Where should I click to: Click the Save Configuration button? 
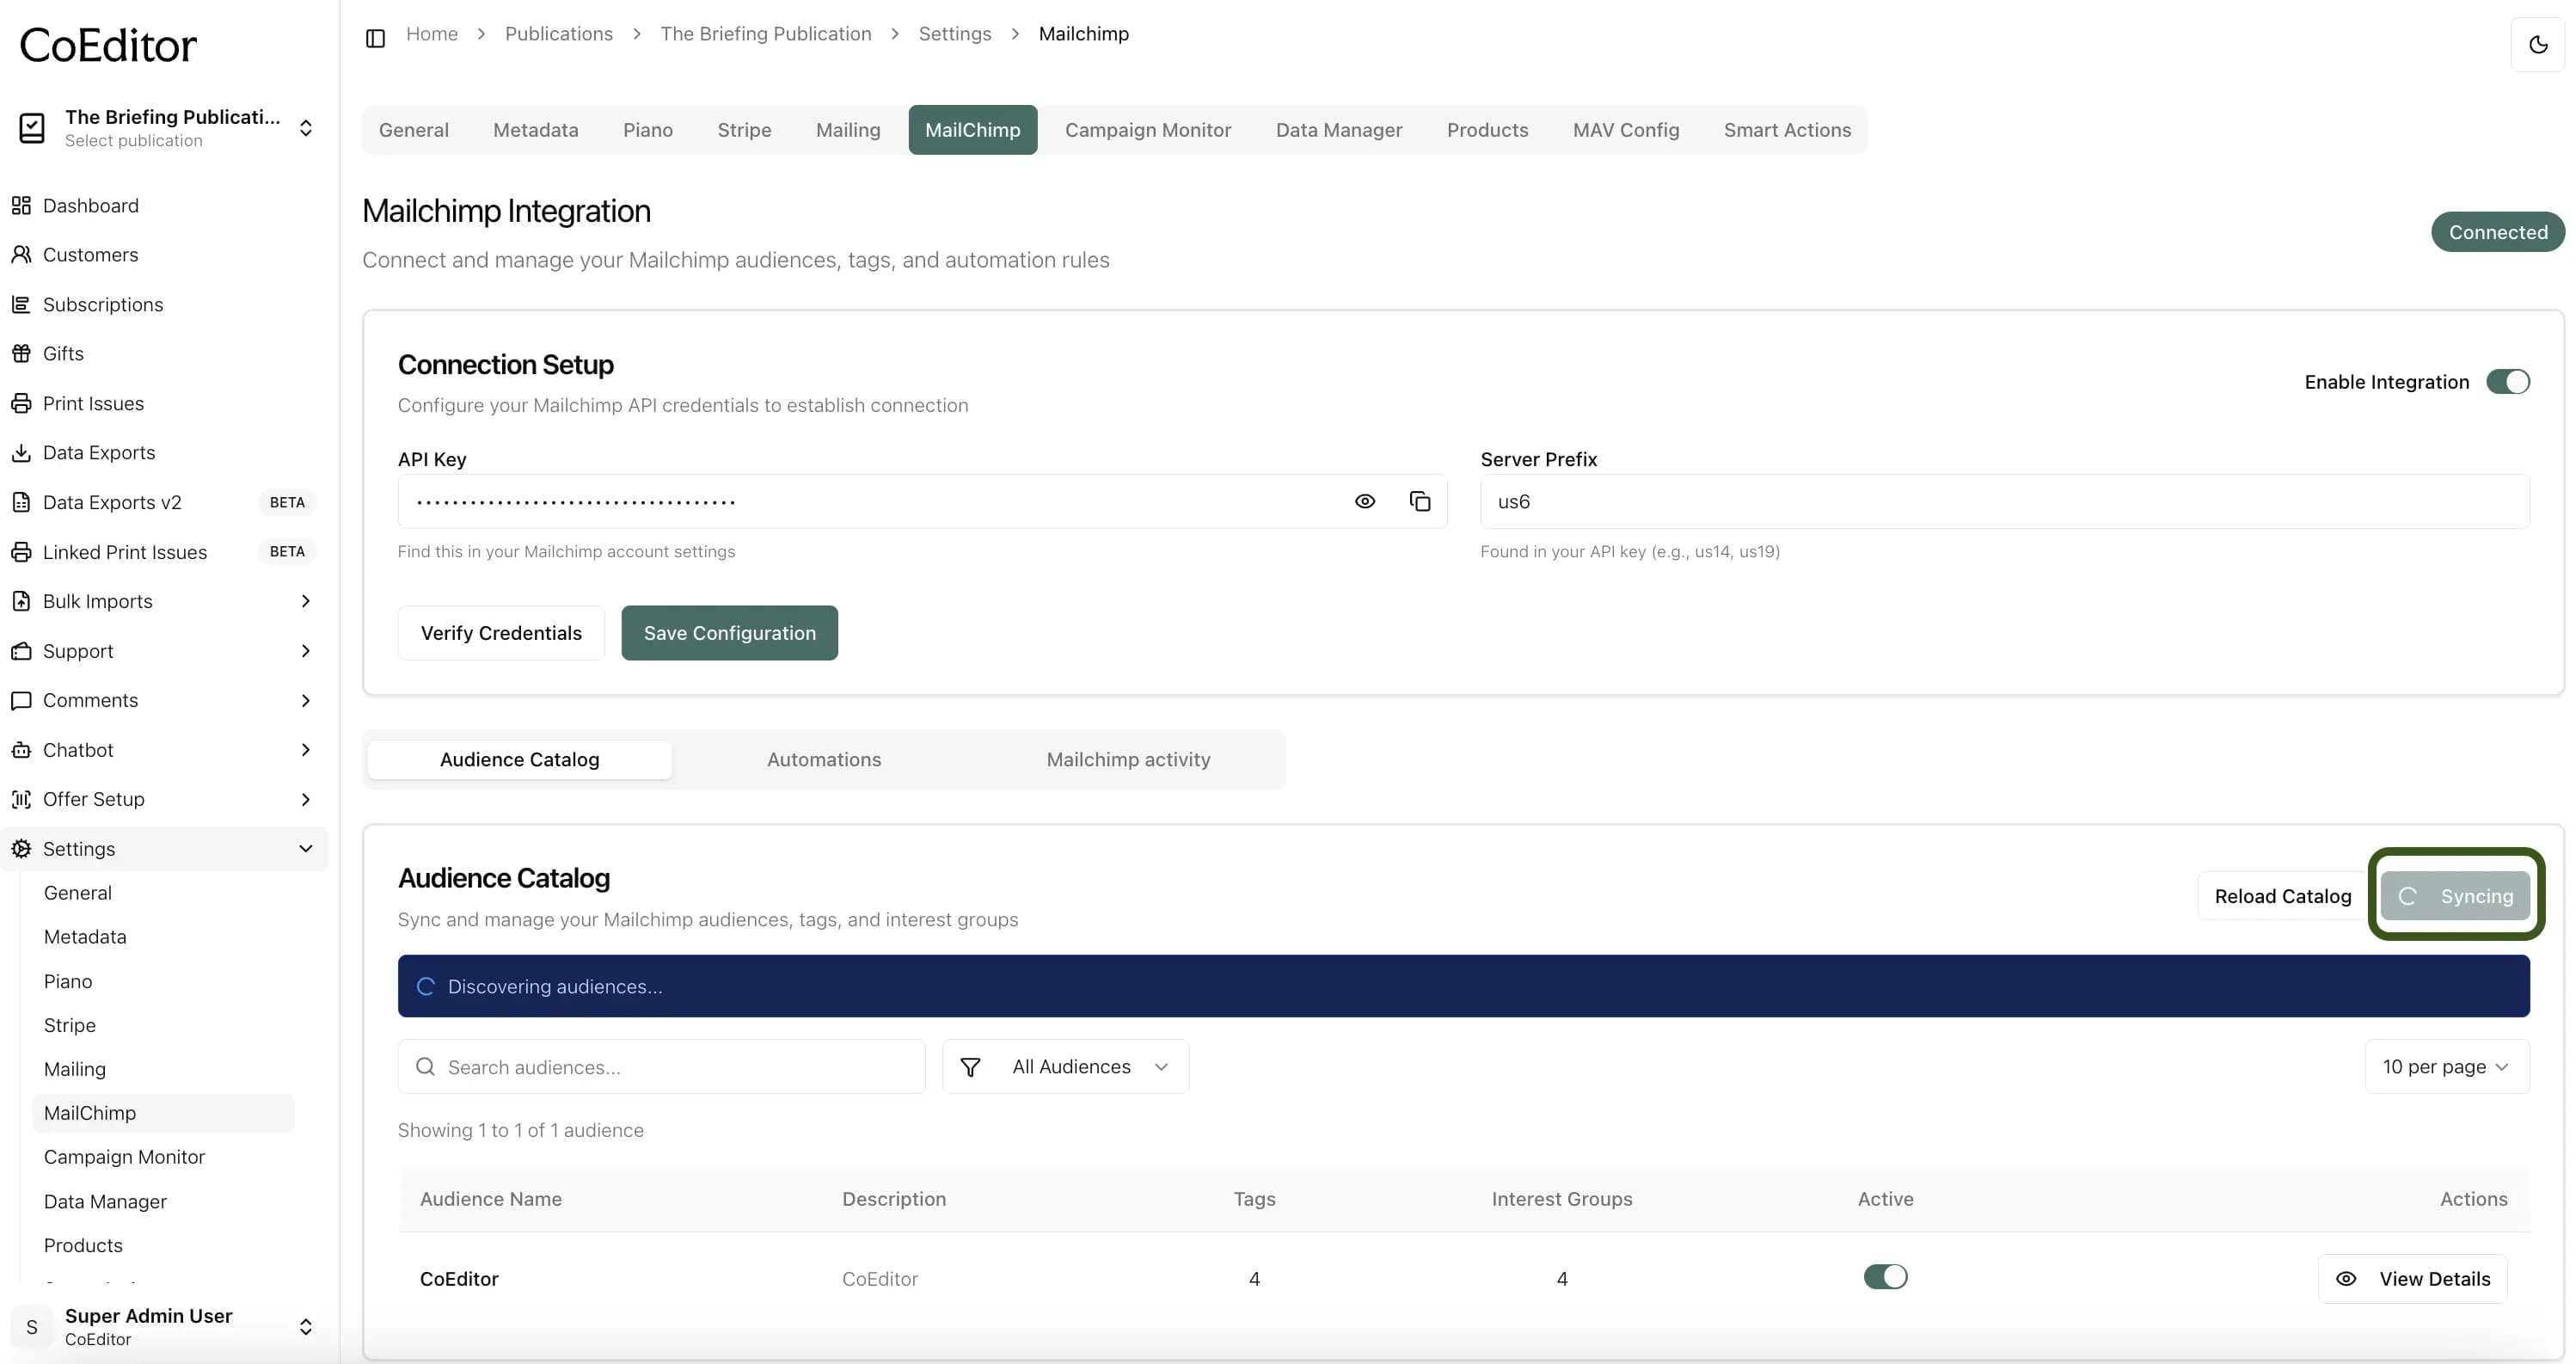tap(730, 633)
